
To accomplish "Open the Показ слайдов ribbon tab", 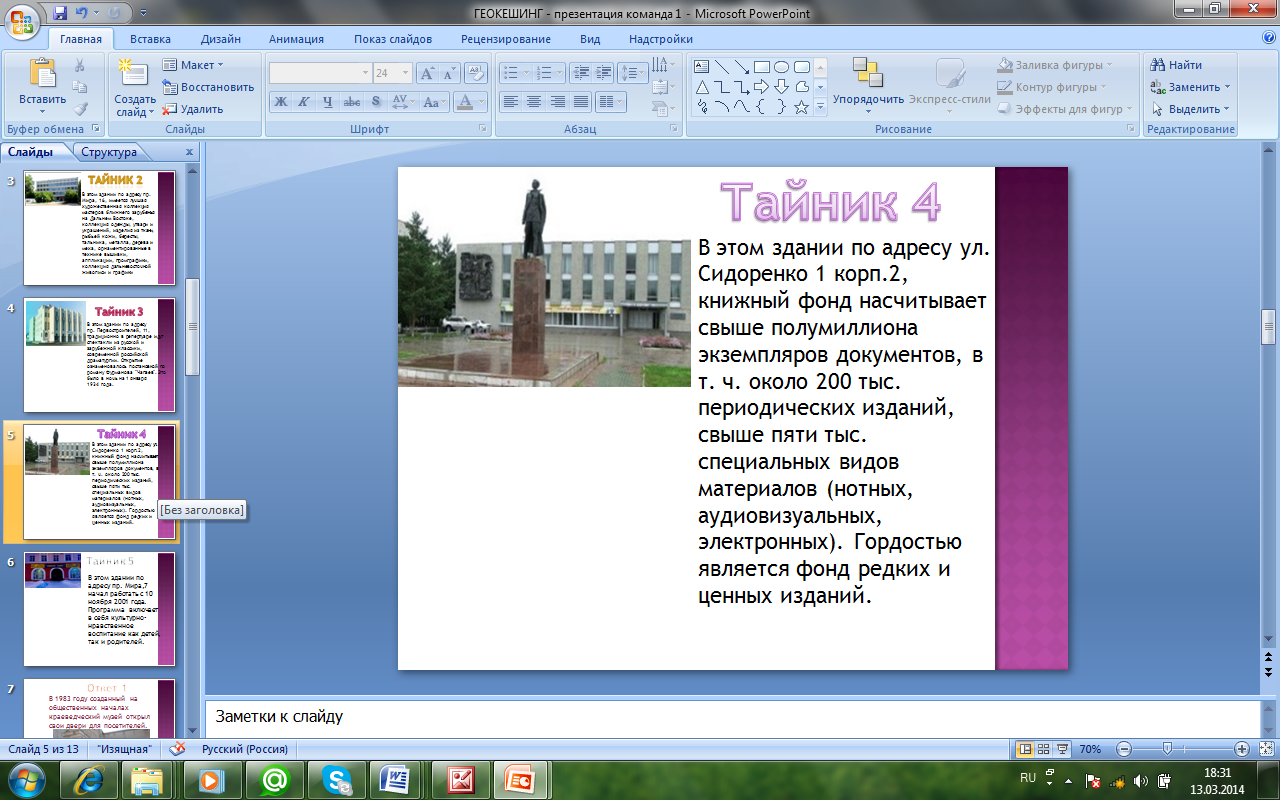I will tap(393, 39).
